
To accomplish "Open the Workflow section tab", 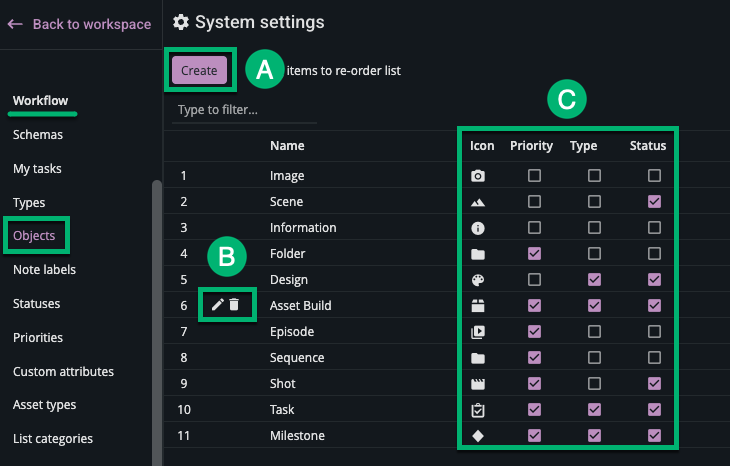I will click(41, 101).
